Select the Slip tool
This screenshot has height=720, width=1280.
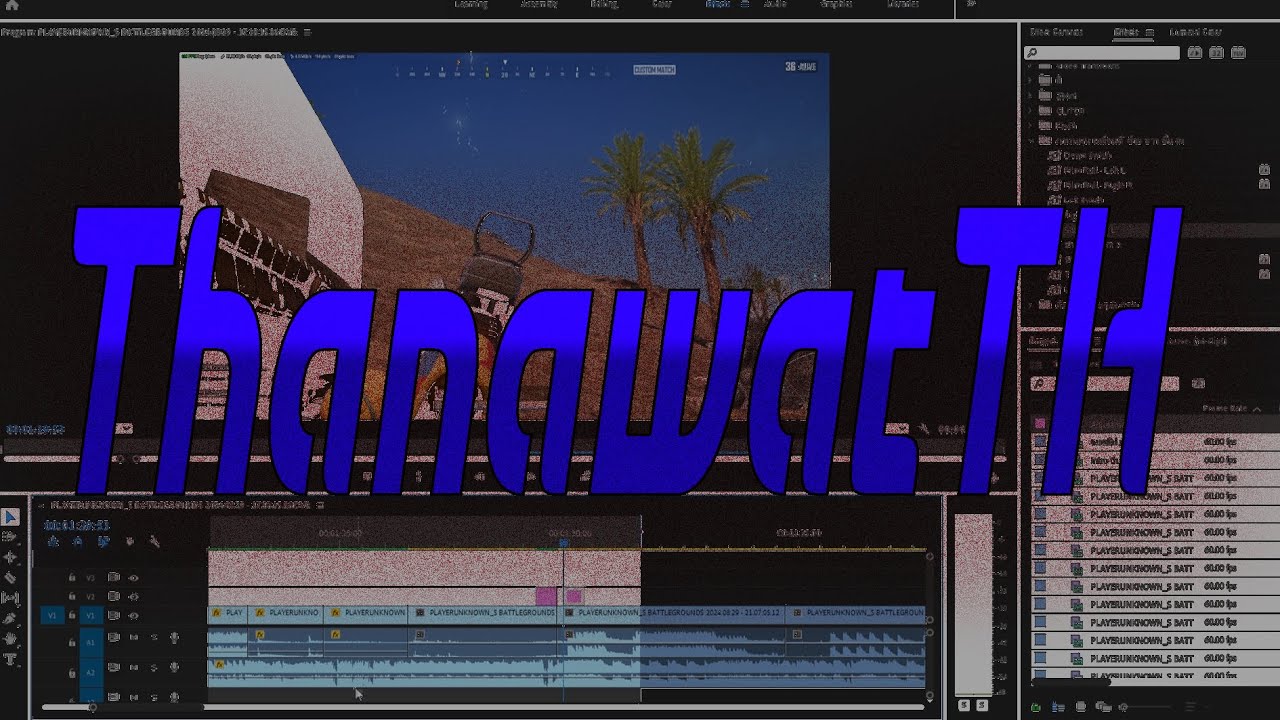point(10,598)
